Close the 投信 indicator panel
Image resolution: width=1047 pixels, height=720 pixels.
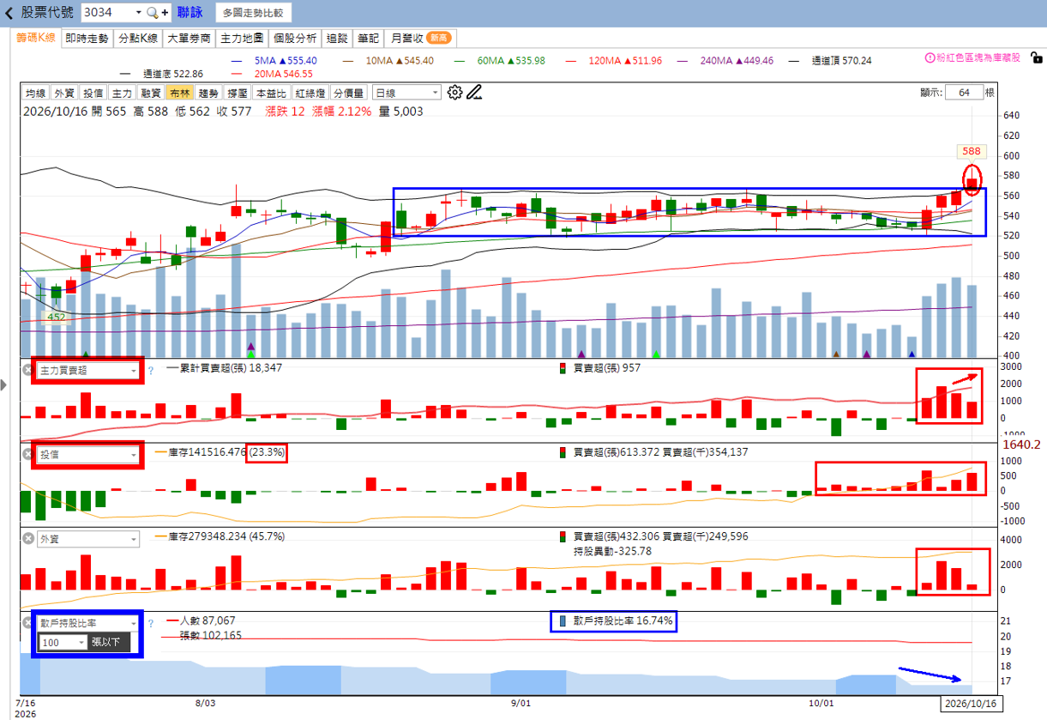point(28,454)
